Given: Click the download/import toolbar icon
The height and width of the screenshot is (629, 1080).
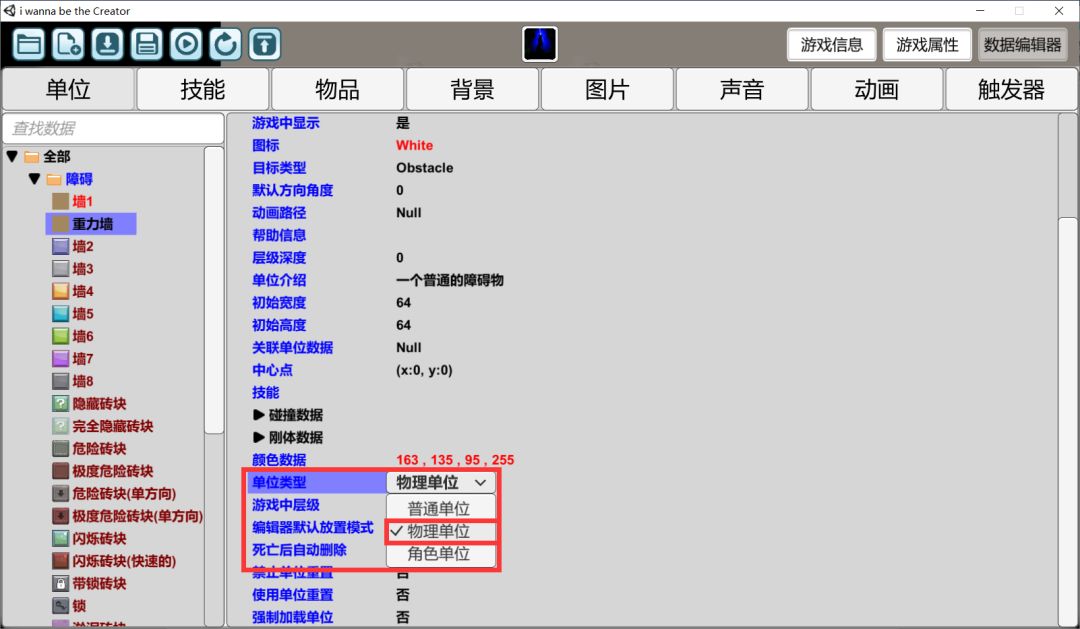Looking at the screenshot, I should pyautogui.click(x=108, y=44).
